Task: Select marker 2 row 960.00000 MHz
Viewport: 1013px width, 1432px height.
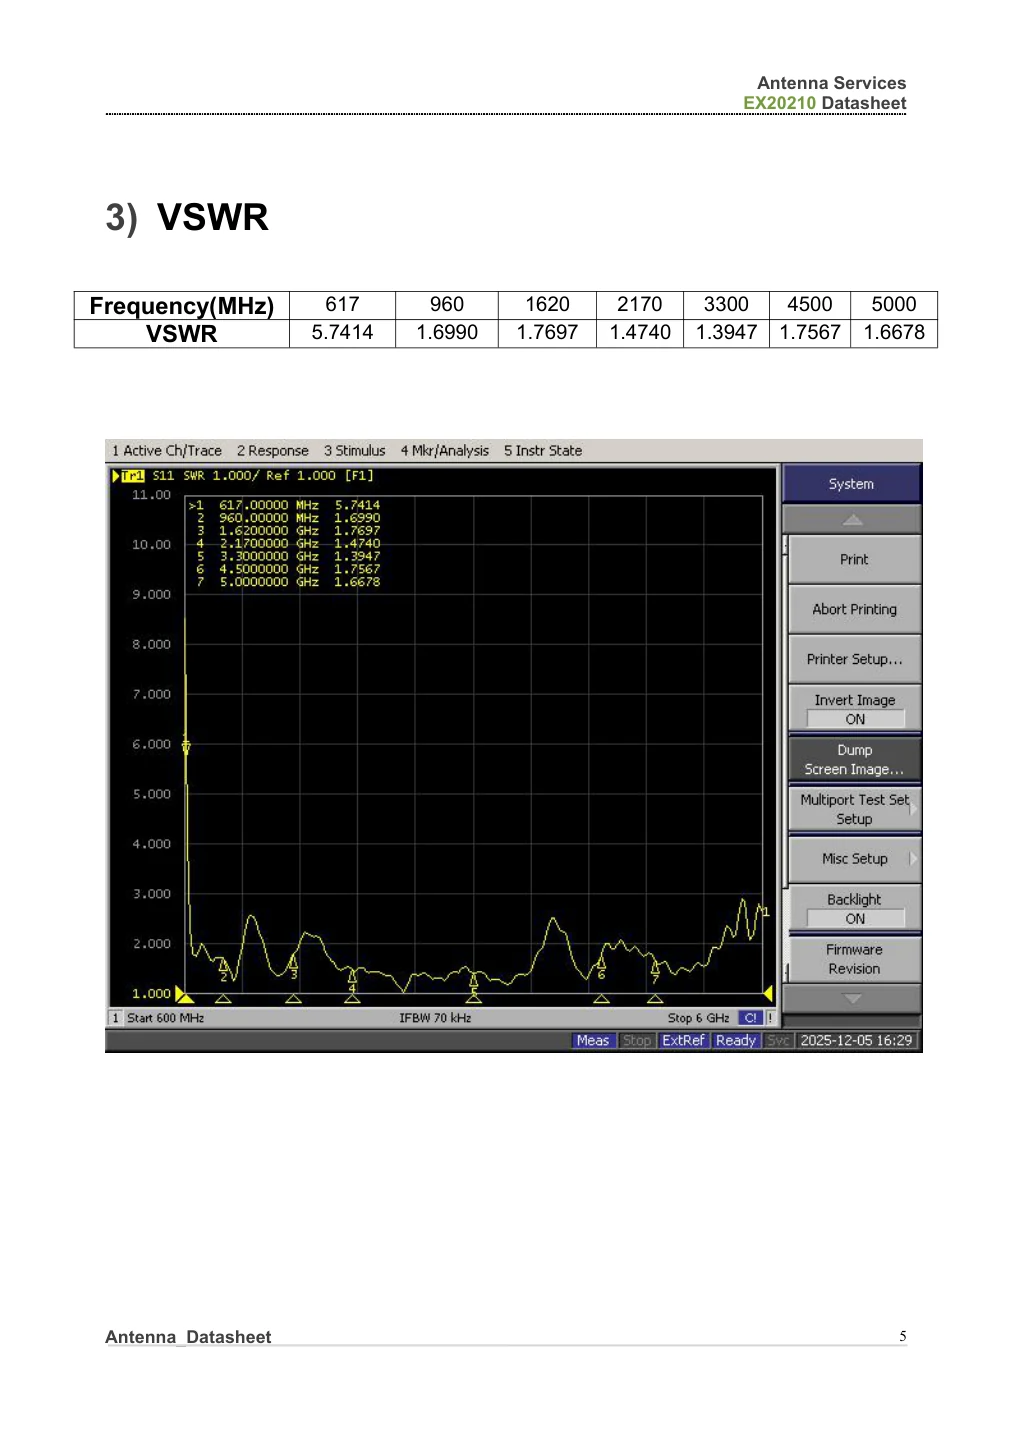Action: (x=285, y=518)
